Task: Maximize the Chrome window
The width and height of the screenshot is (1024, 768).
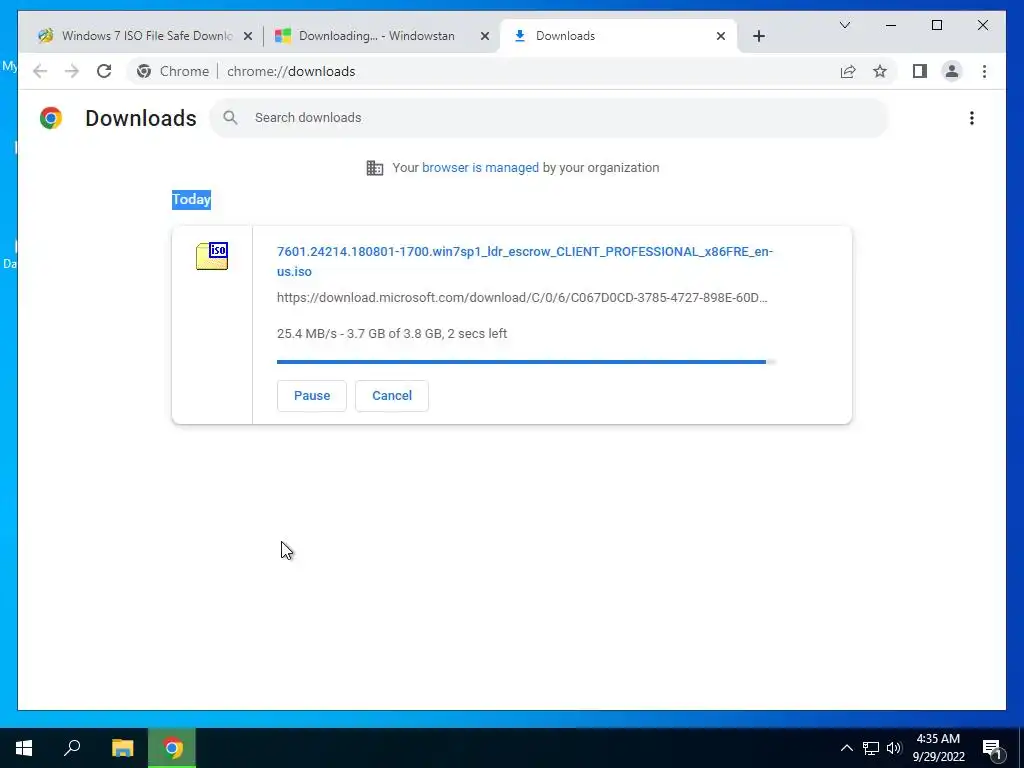Action: pyautogui.click(x=936, y=25)
